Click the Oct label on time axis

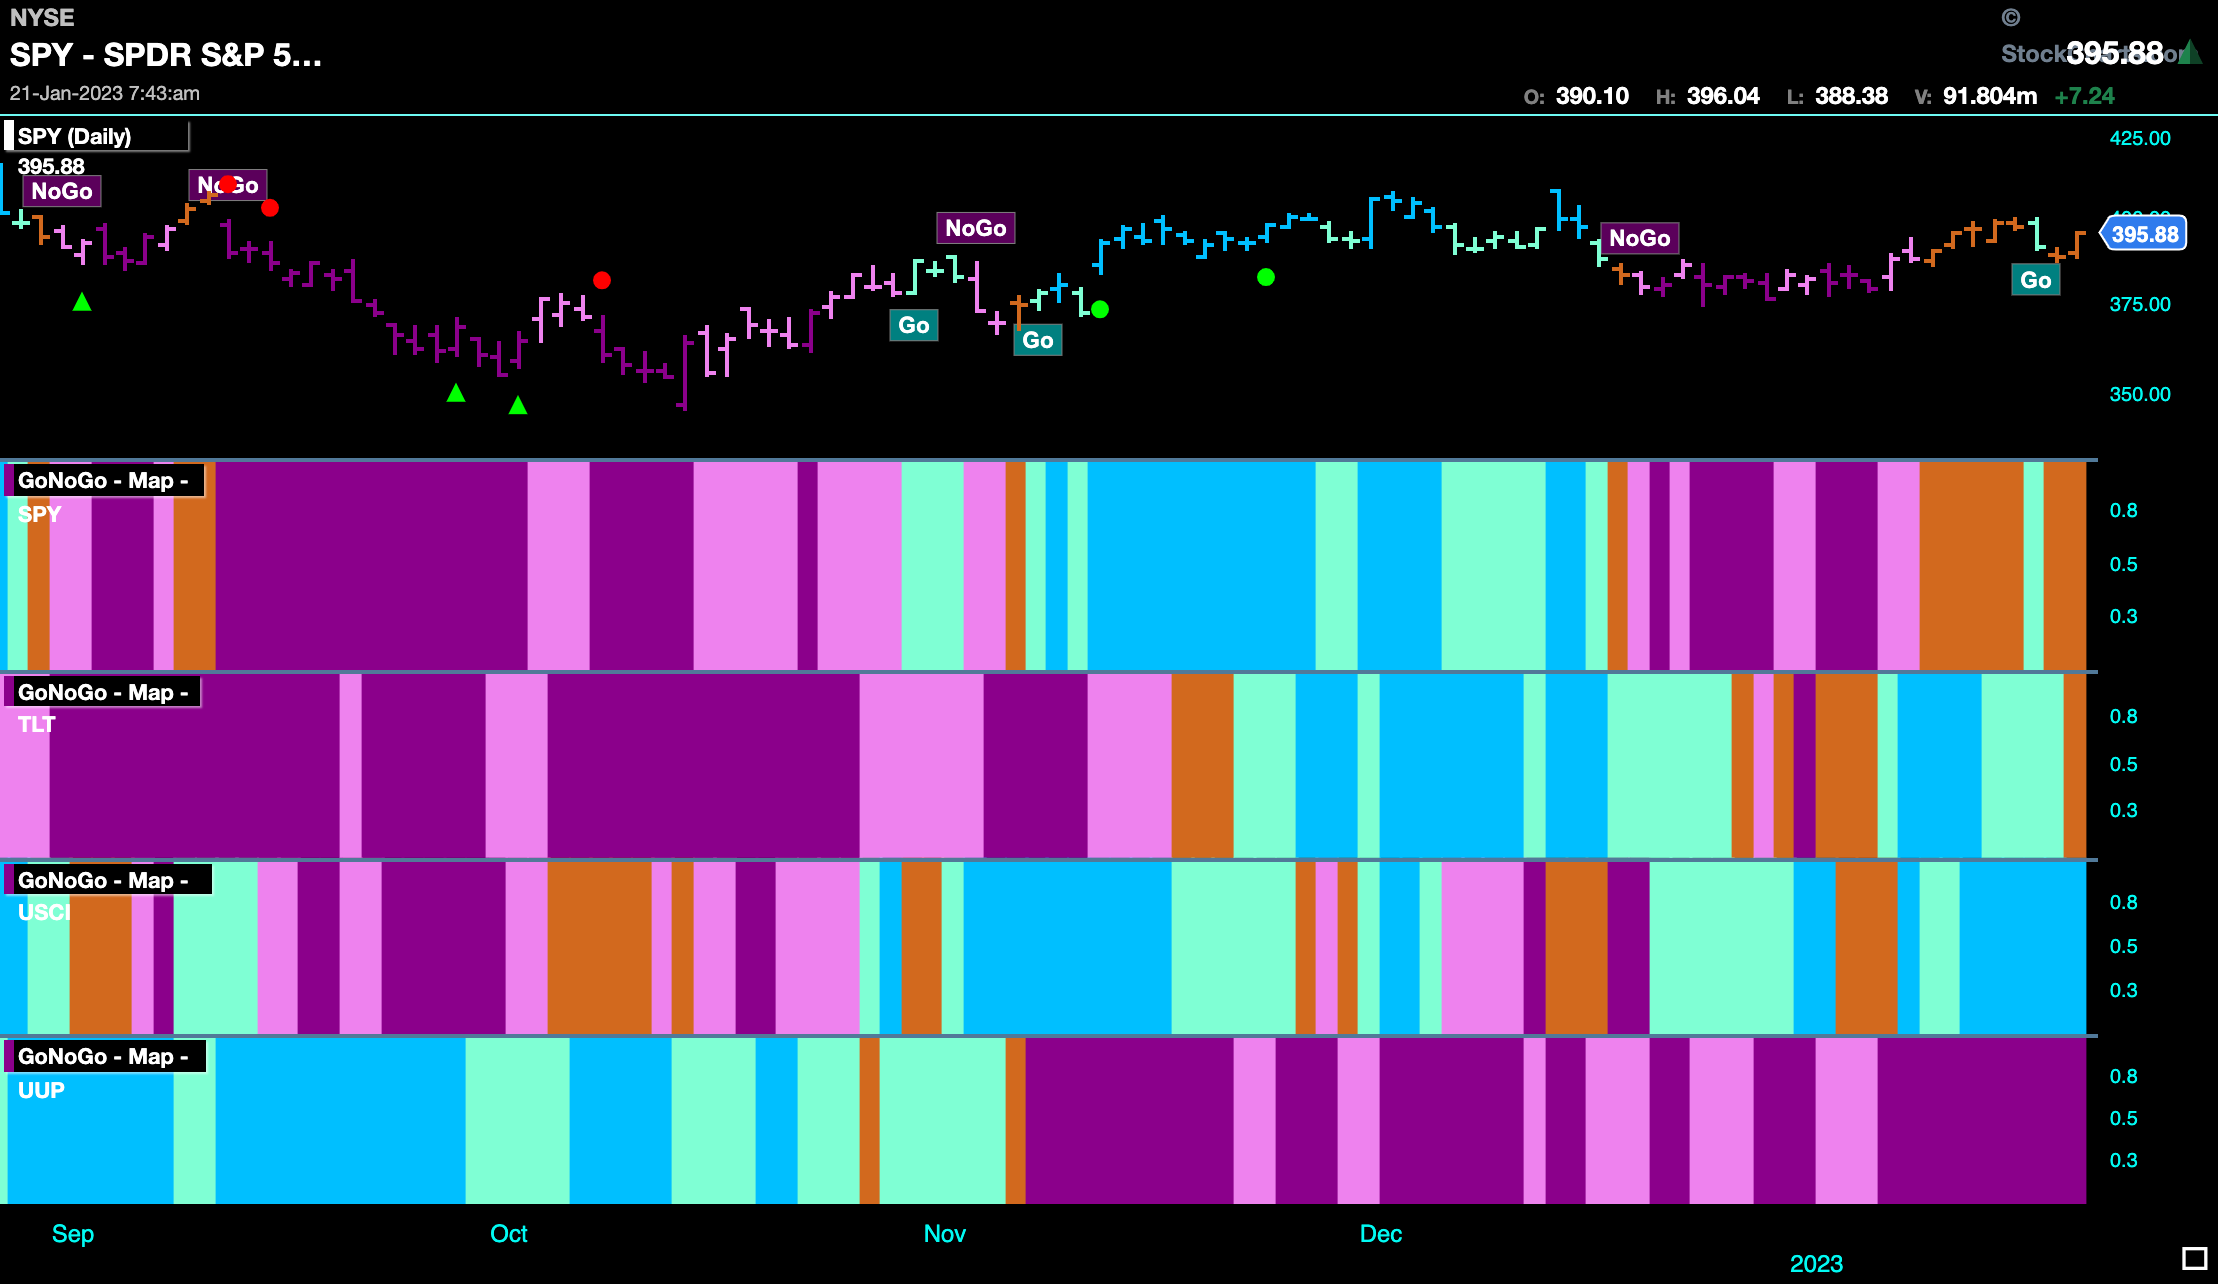point(509,1233)
